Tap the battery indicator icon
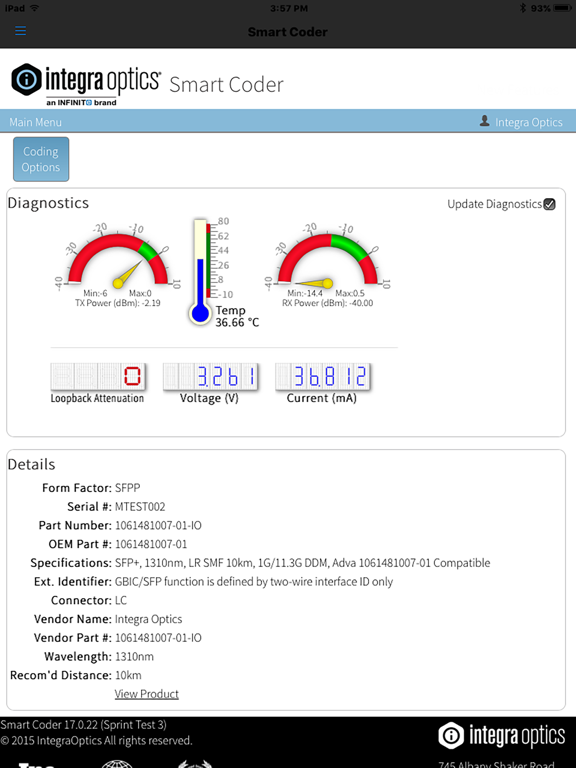Screen dimensions: 576x768 tap(562, 8)
